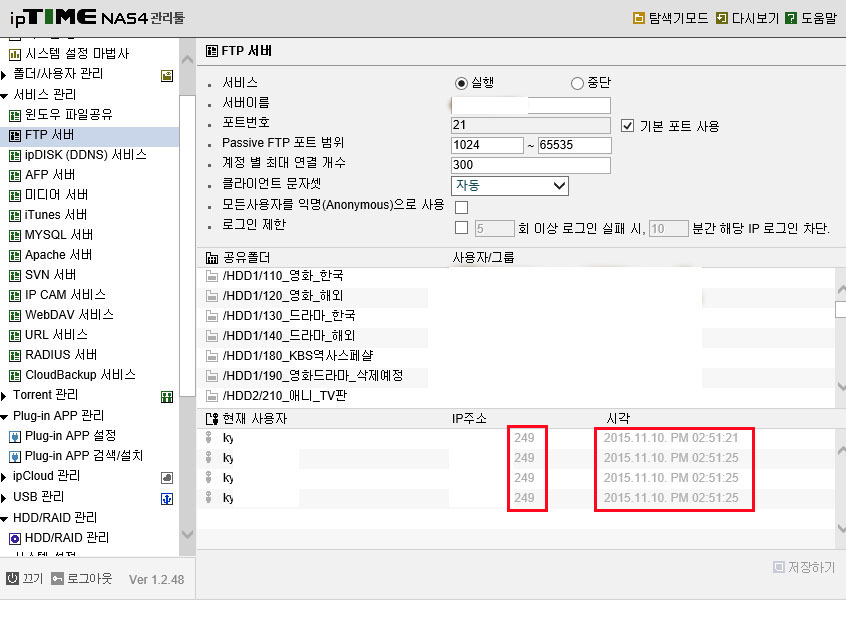The height and width of the screenshot is (621, 846).
Task: Collapse the 서비스 관리 tree node
Action: 4,95
